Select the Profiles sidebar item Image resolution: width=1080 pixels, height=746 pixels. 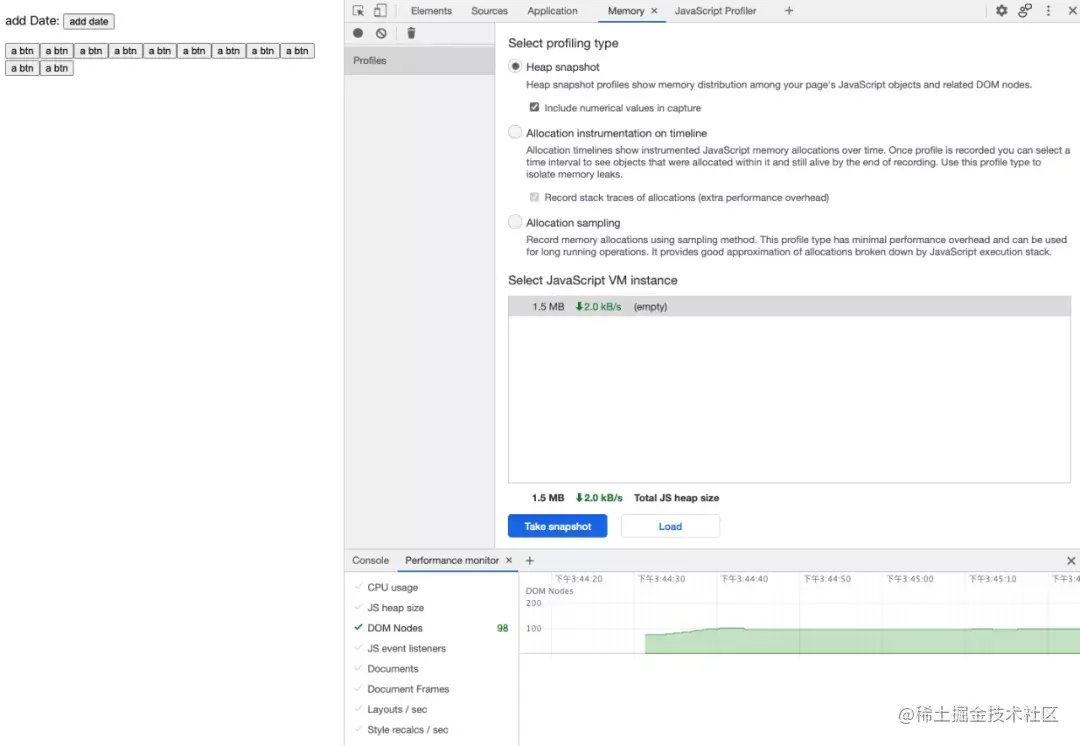pyautogui.click(x=419, y=61)
